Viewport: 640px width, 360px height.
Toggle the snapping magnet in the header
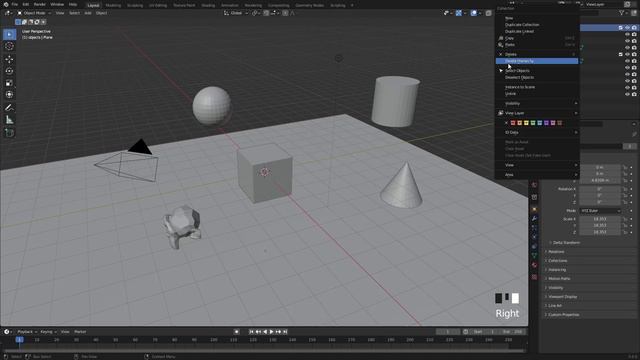pyautogui.click(x=266, y=13)
